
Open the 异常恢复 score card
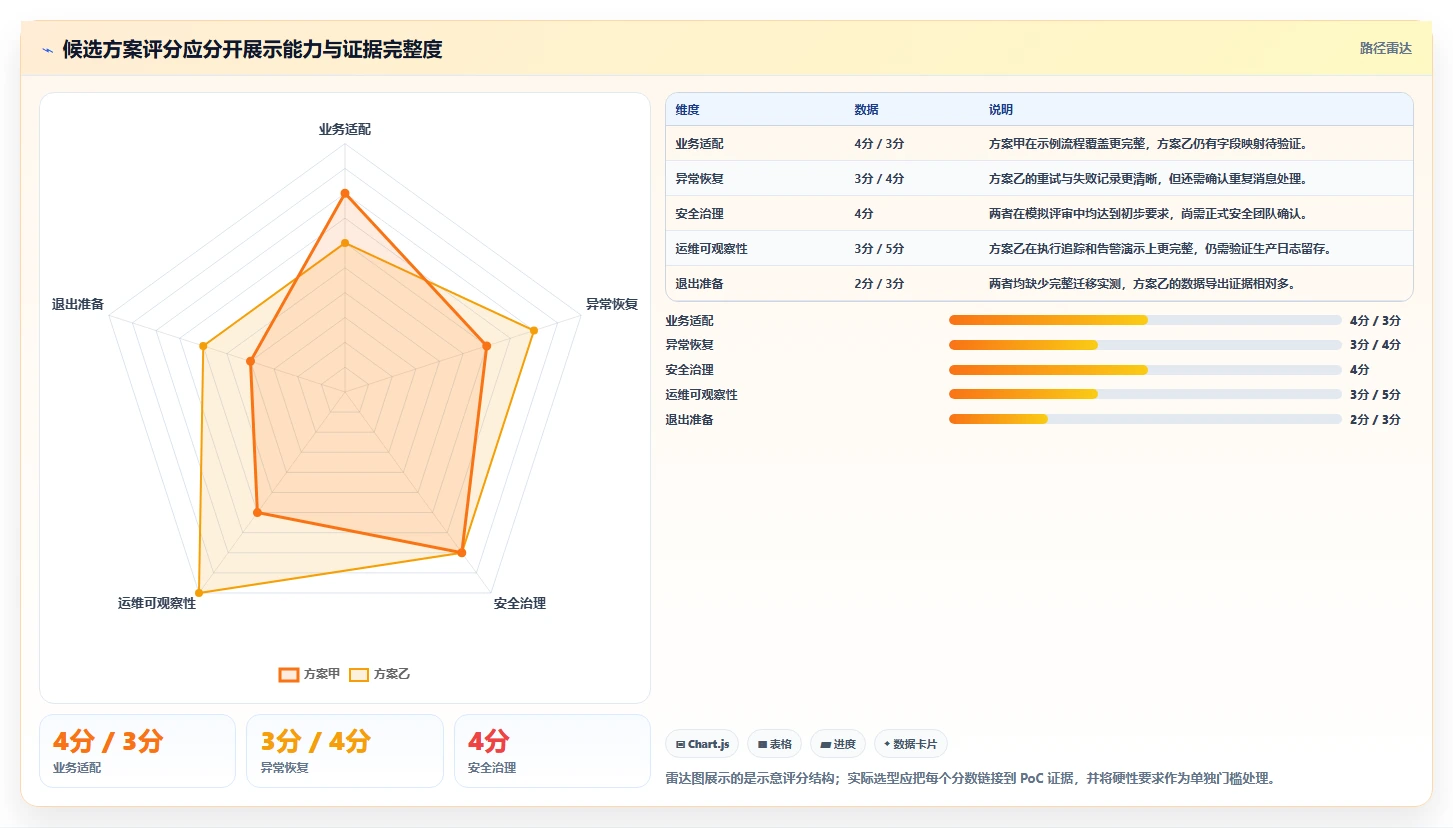344,751
